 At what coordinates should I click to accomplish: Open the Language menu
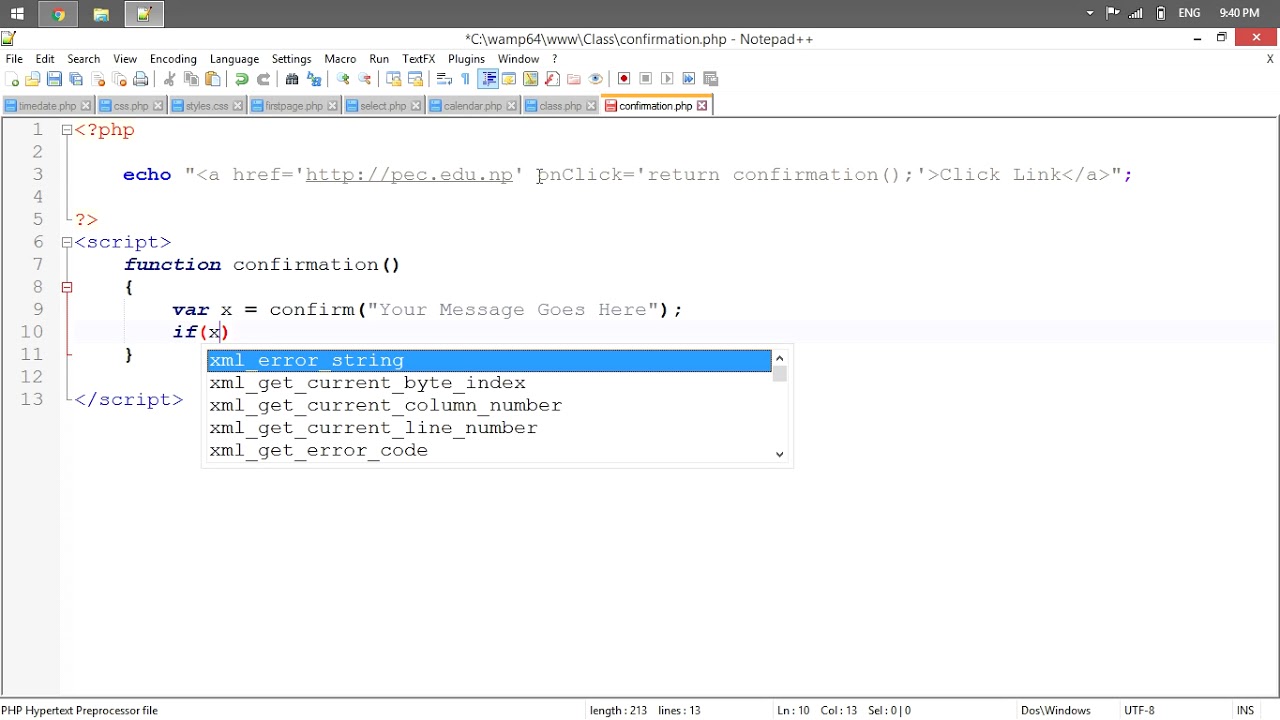tap(234, 59)
